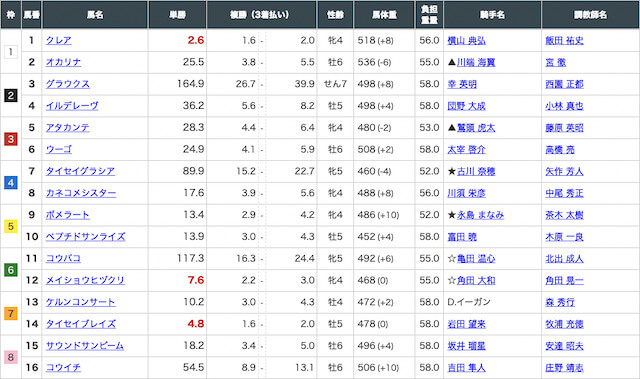Select the red win odds 2.6
This screenshot has height=379, width=640.
pos(196,40)
